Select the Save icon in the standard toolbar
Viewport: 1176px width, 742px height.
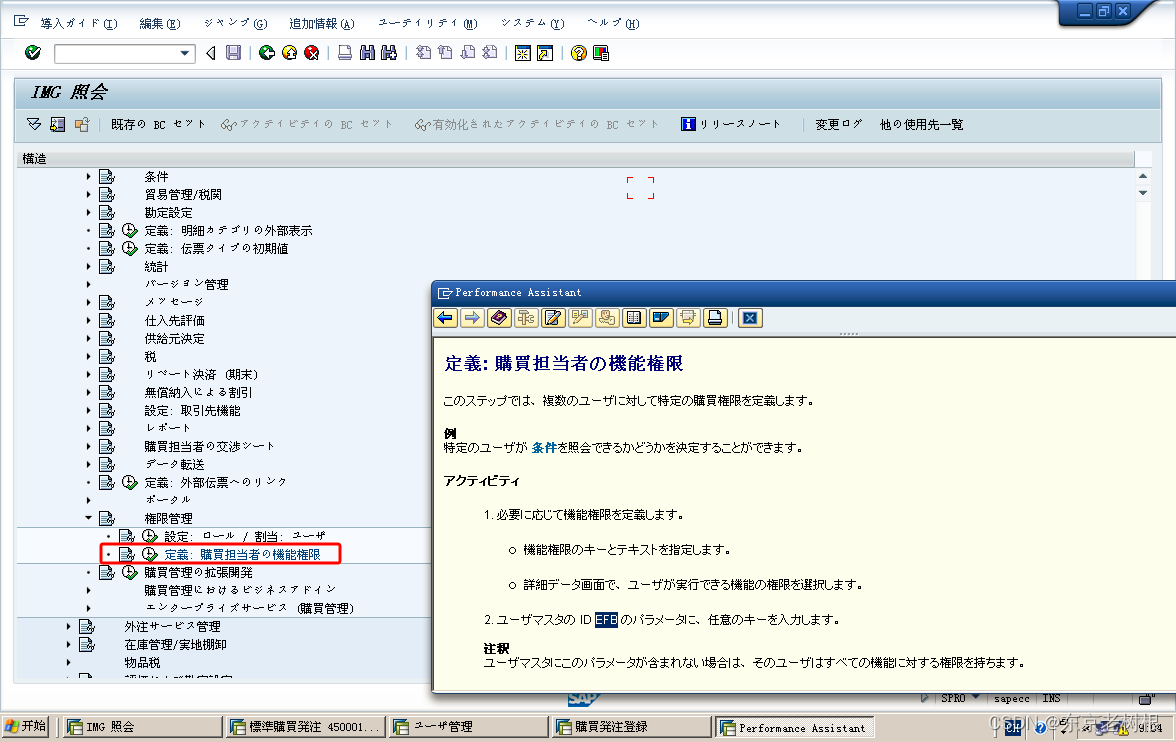pos(232,54)
